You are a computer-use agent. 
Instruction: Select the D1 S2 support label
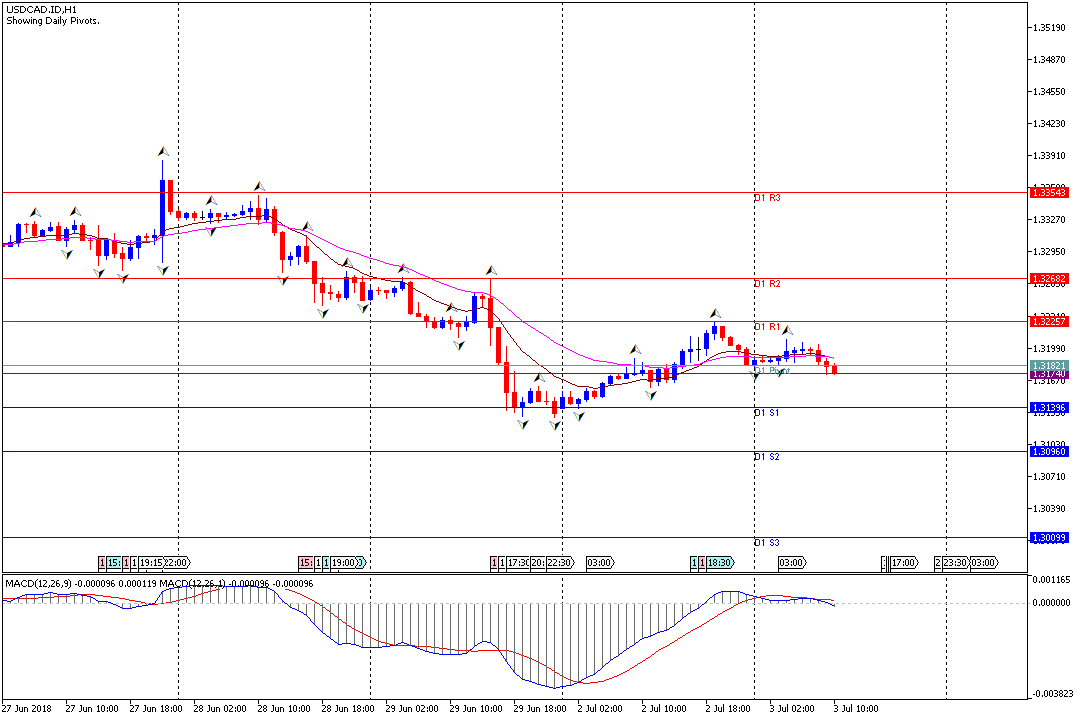point(767,457)
